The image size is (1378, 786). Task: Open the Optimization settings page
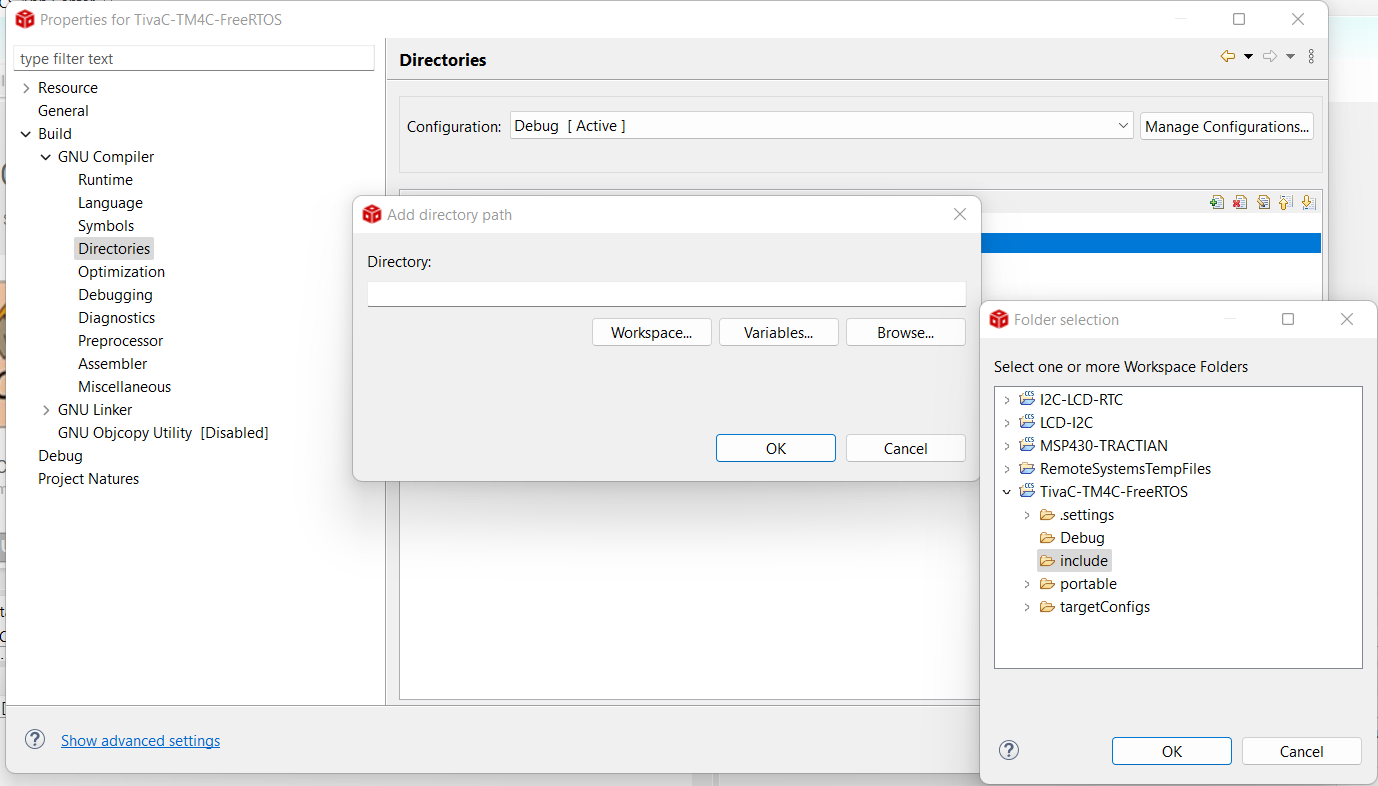coord(121,272)
